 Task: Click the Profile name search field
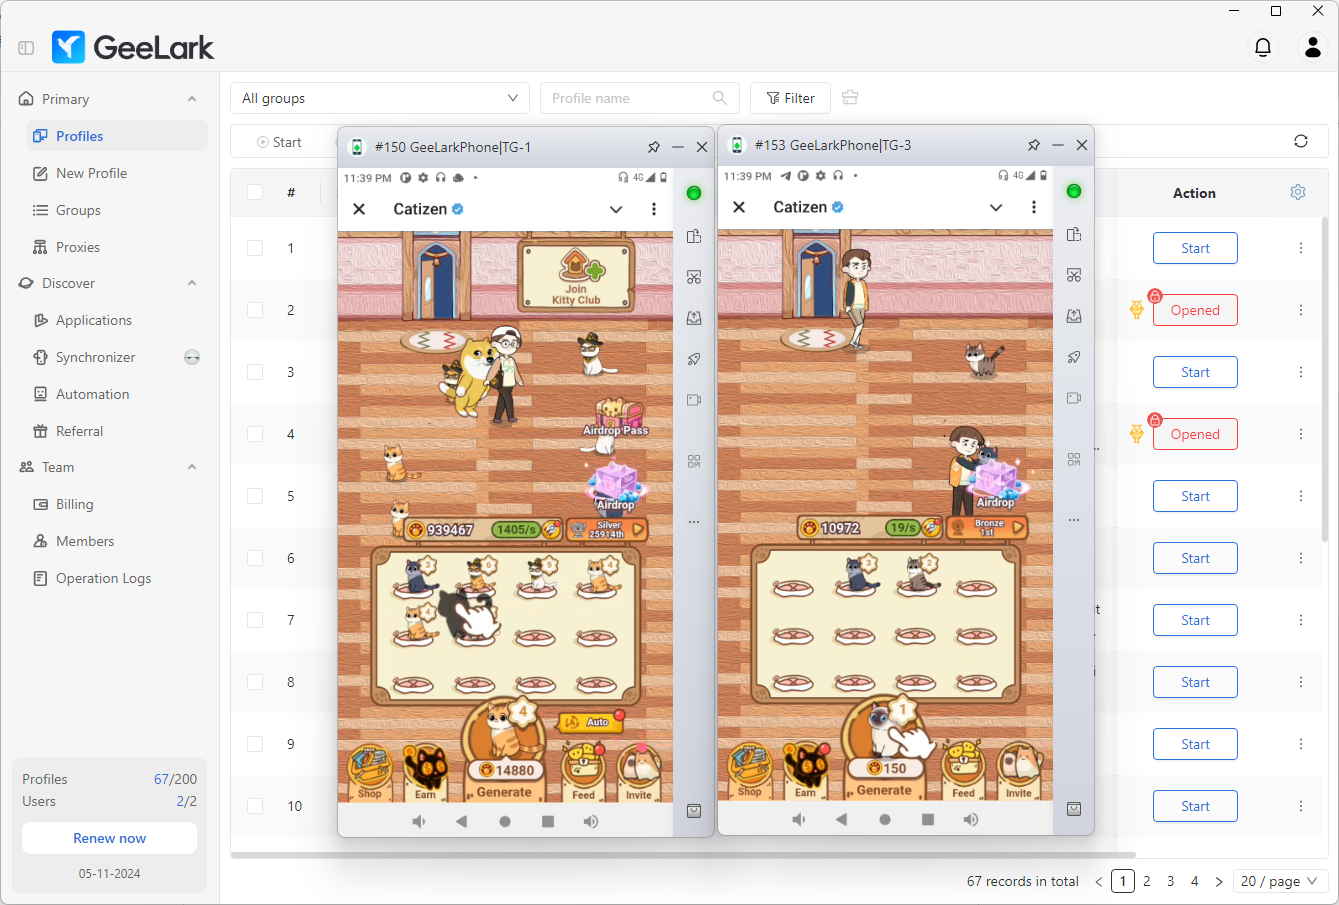[640, 98]
